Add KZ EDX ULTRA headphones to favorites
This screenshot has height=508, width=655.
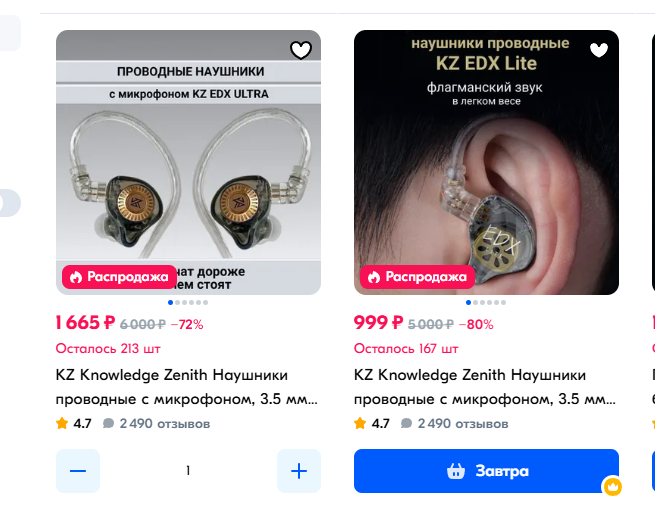click(x=301, y=51)
